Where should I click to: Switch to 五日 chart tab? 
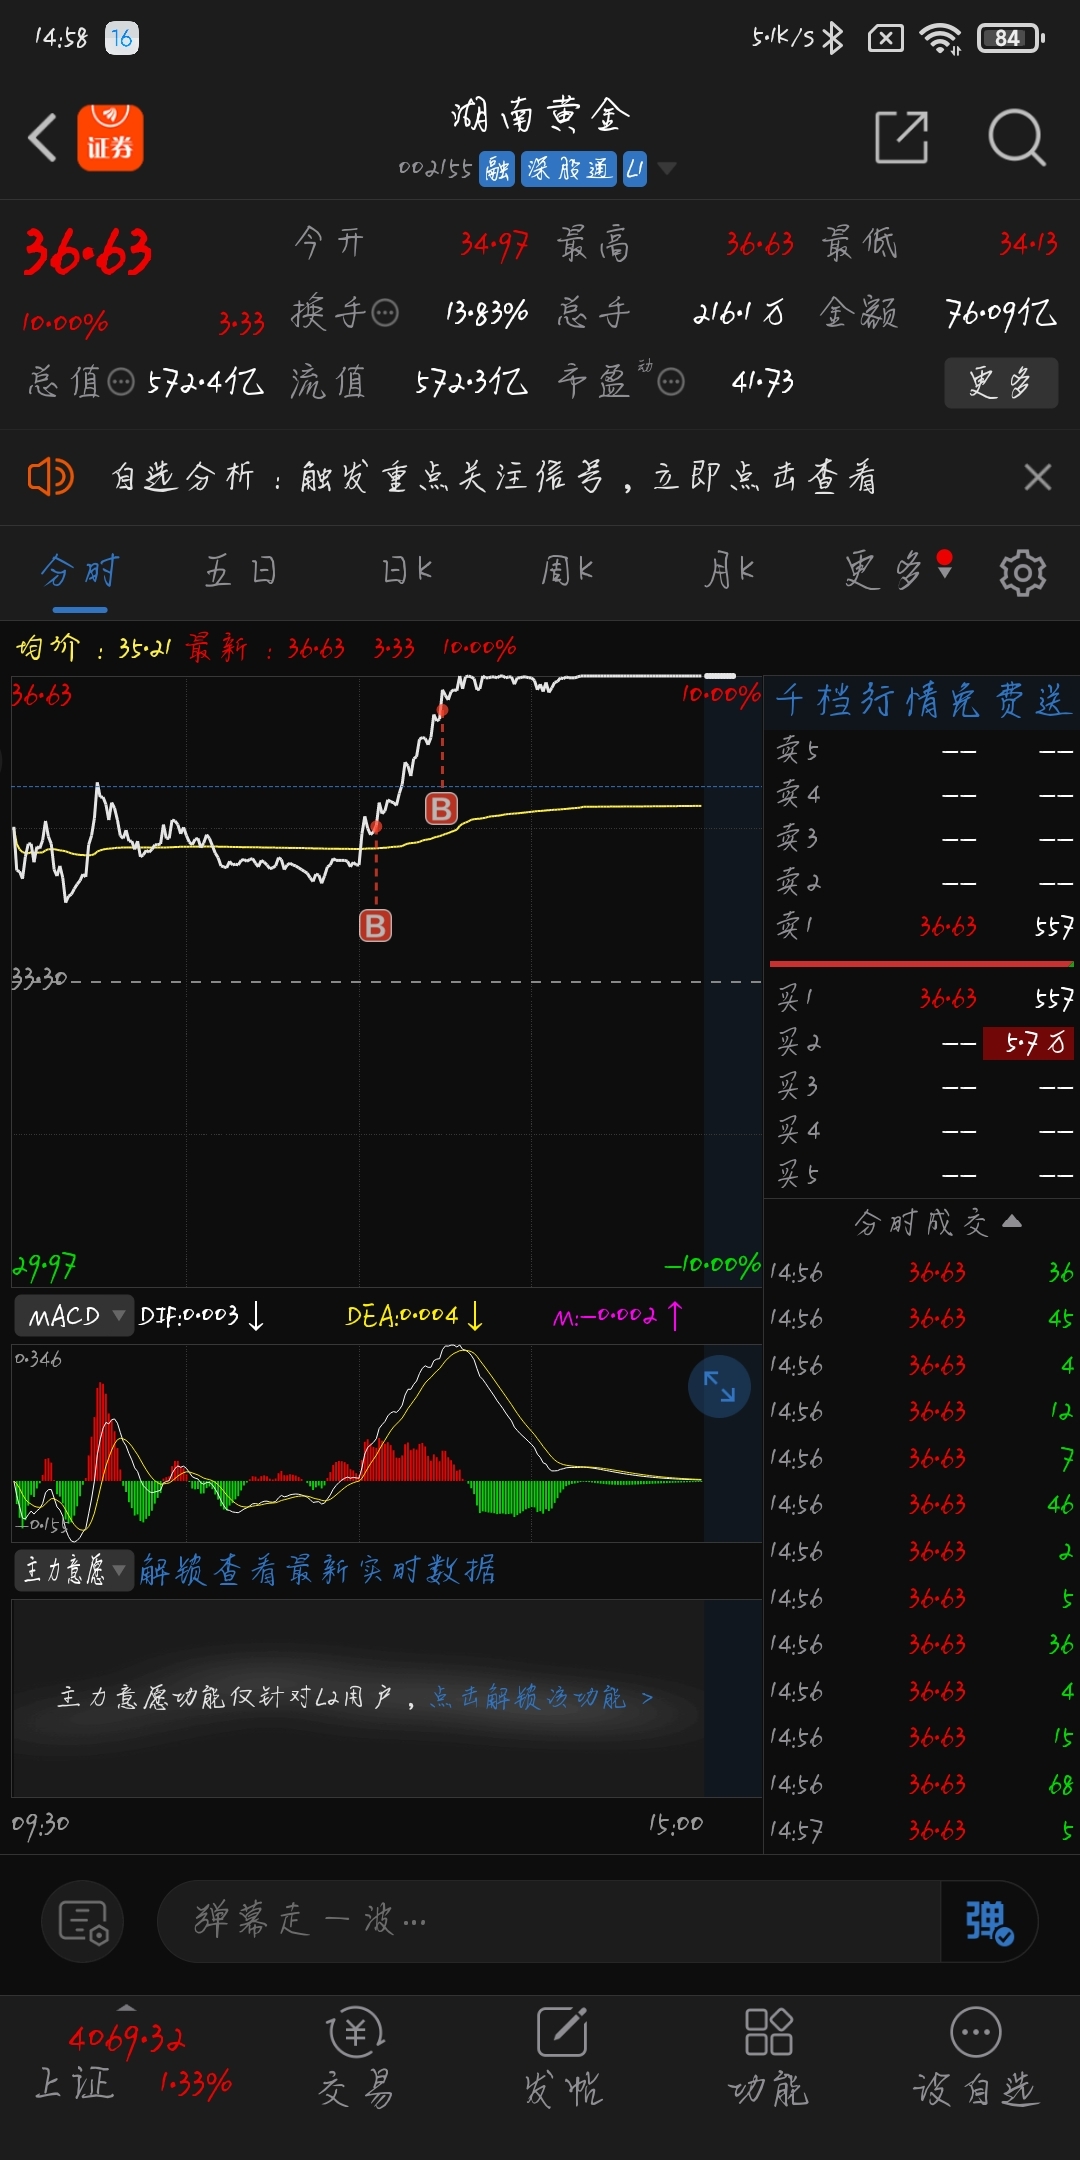pyautogui.click(x=241, y=572)
